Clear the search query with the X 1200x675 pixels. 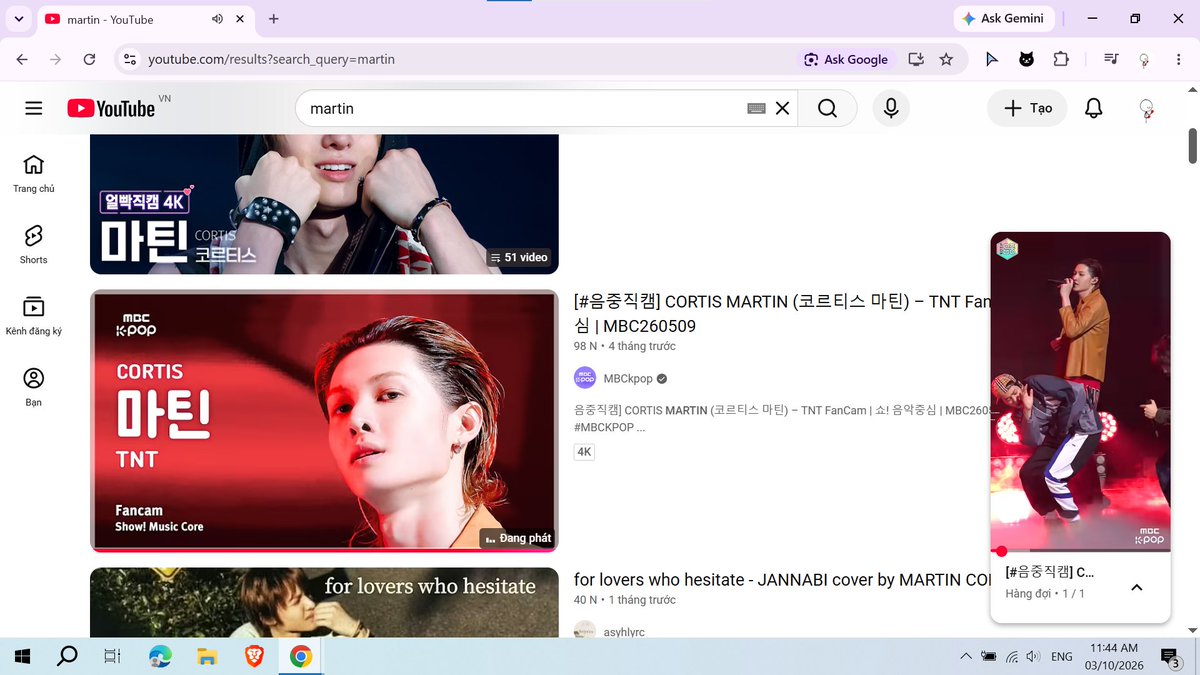click(782, 108)
